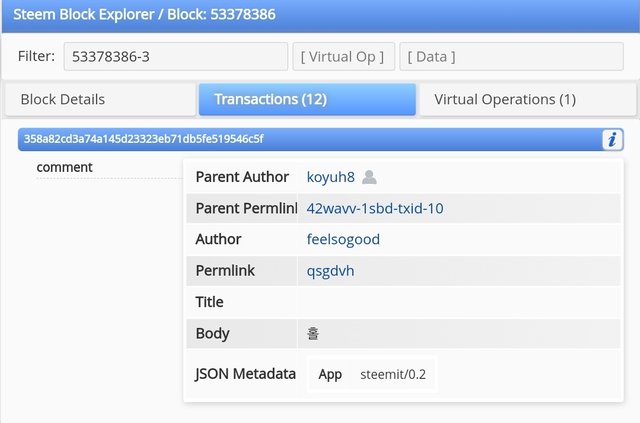
Task: Open author feelsogood link
Action: (343, 239)
